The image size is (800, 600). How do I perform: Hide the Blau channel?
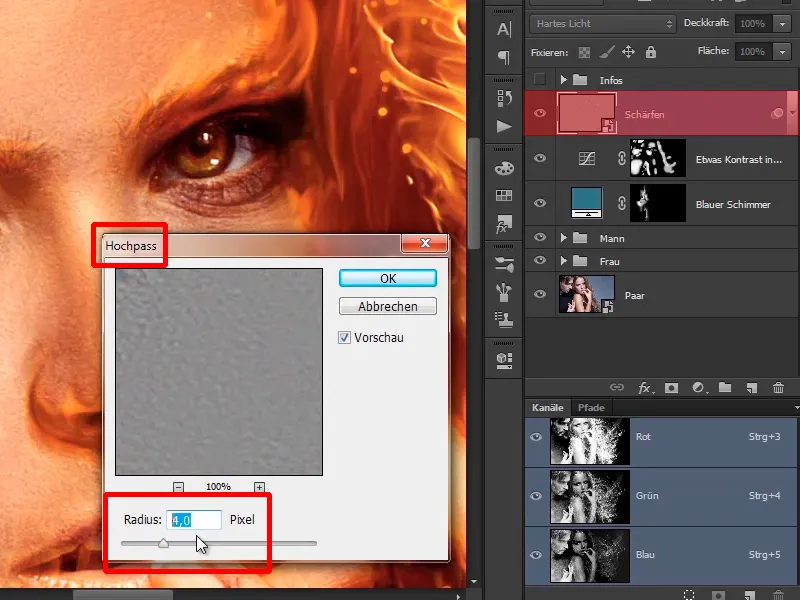pos(536,555)
